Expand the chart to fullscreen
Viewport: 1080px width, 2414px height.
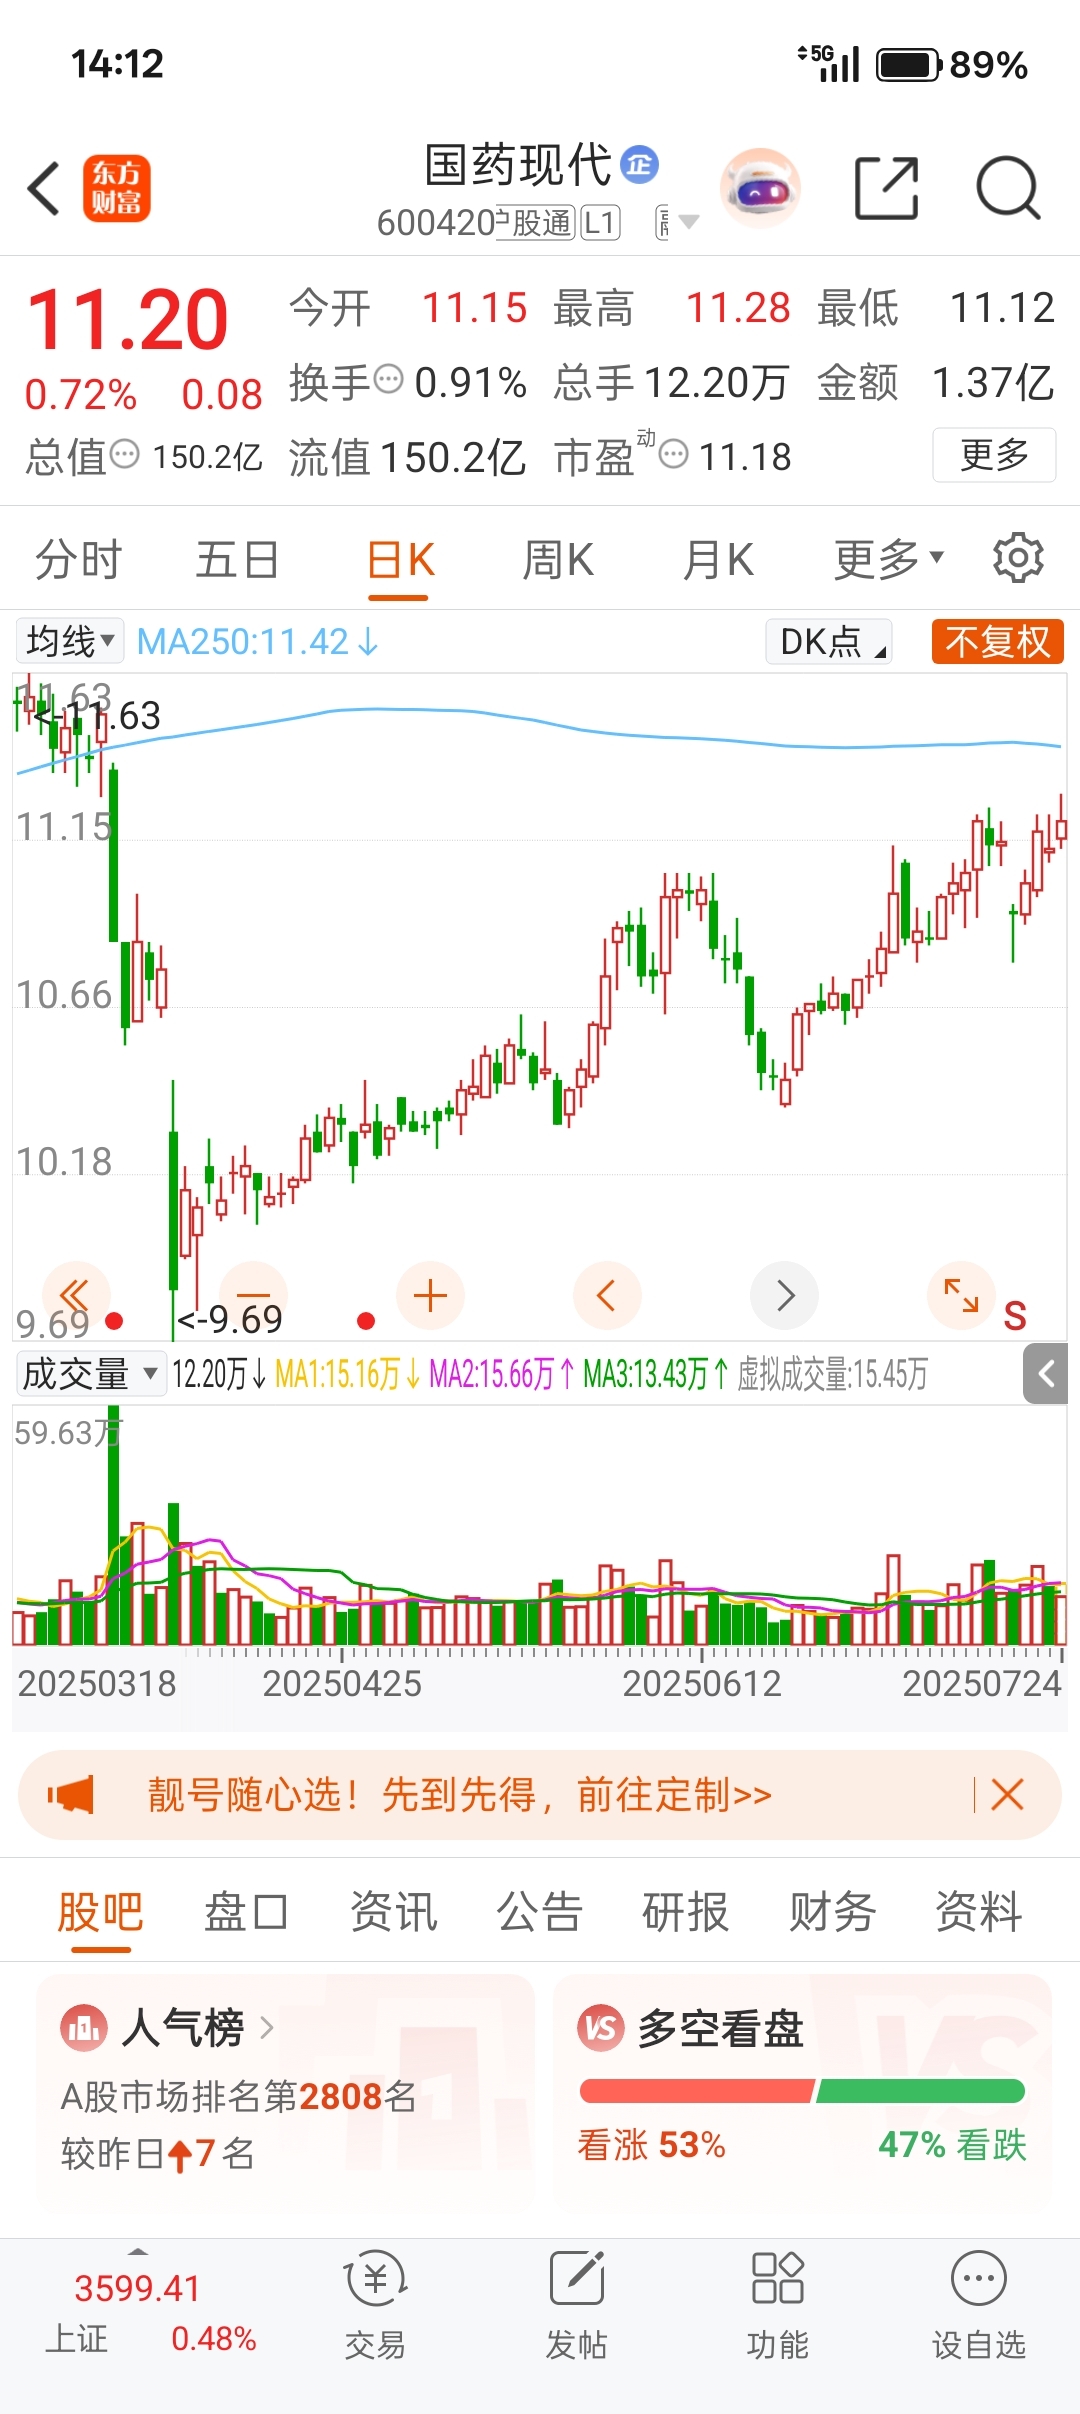point(962,1295)
